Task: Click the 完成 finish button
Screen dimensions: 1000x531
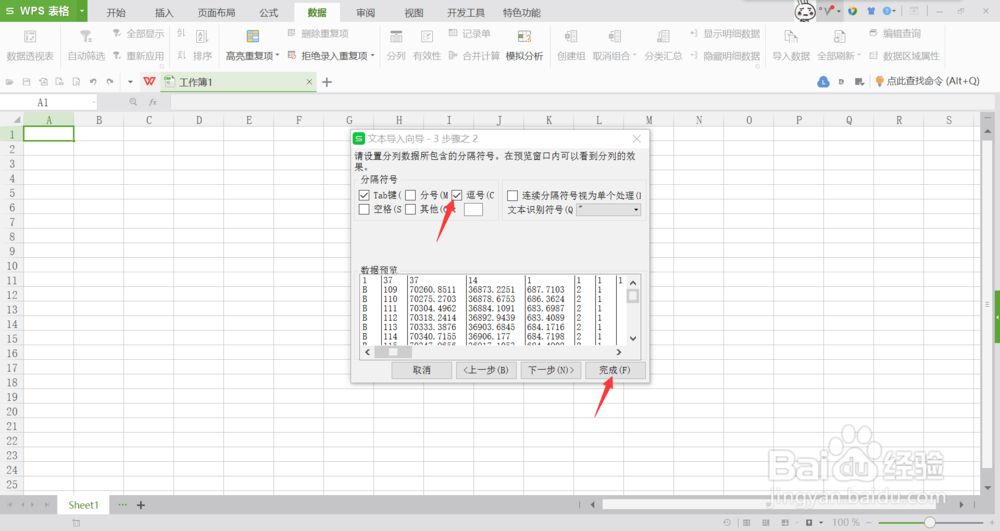Action: [615, 370]
